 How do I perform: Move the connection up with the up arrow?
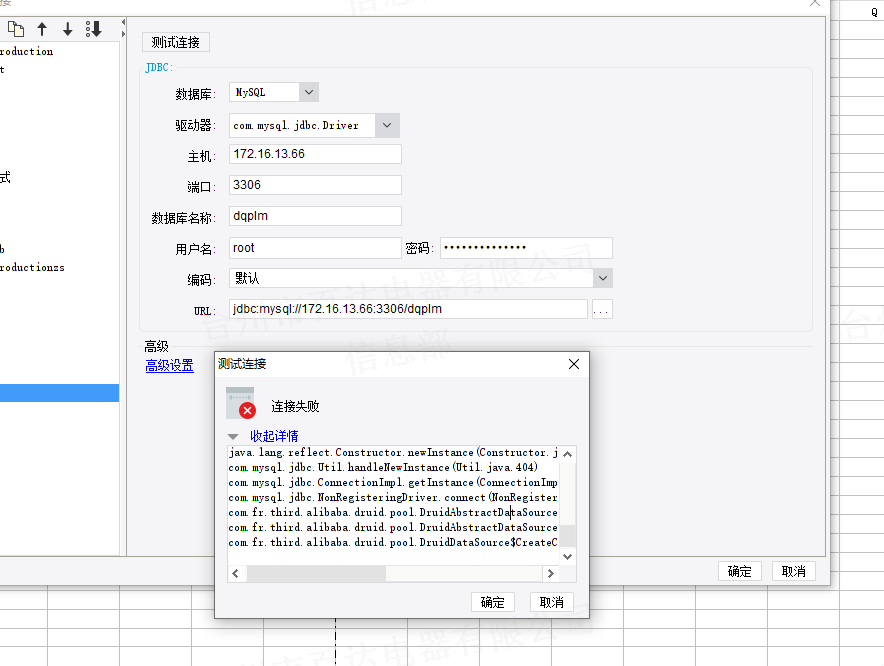pos(42,29)
